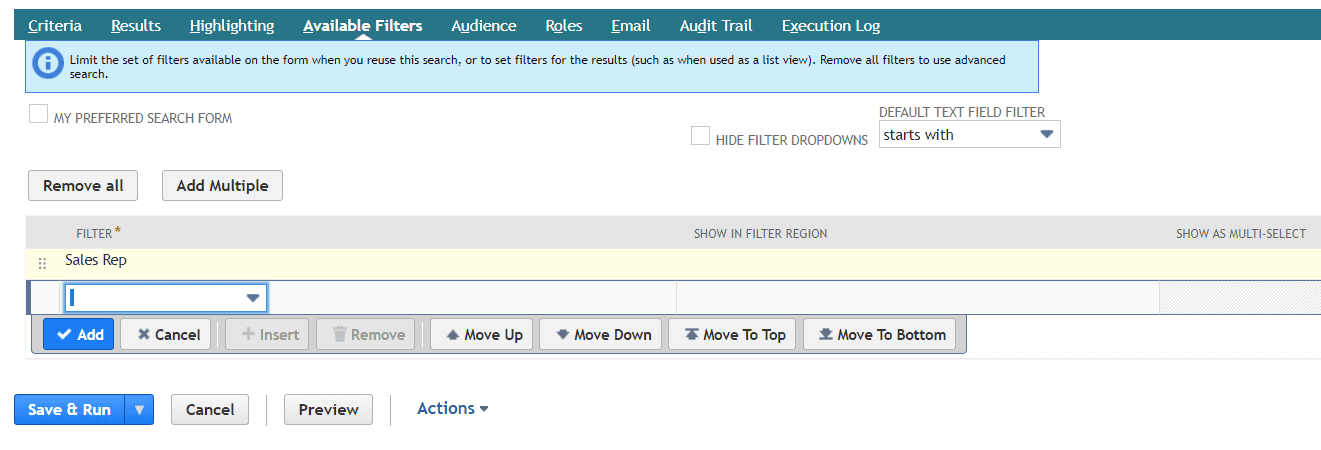This screenshot has height=450, width=1321.
Task: Expand the new filter field dropdown
Action: point(252,298)
